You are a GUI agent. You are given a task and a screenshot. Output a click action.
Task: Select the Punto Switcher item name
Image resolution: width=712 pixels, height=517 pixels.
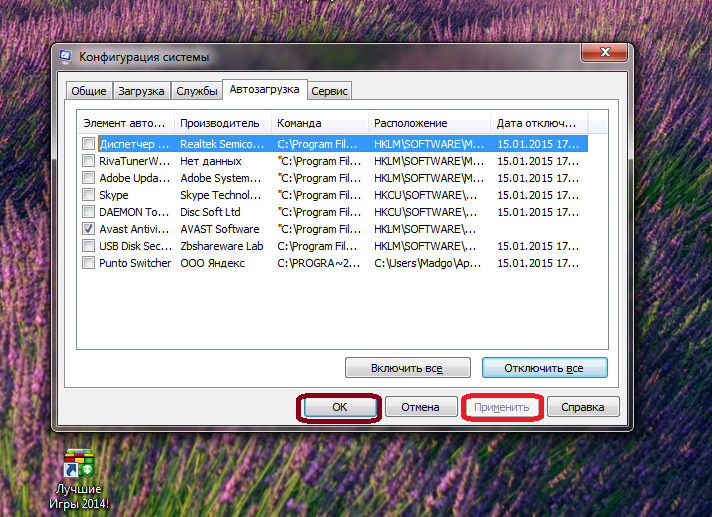135,263
